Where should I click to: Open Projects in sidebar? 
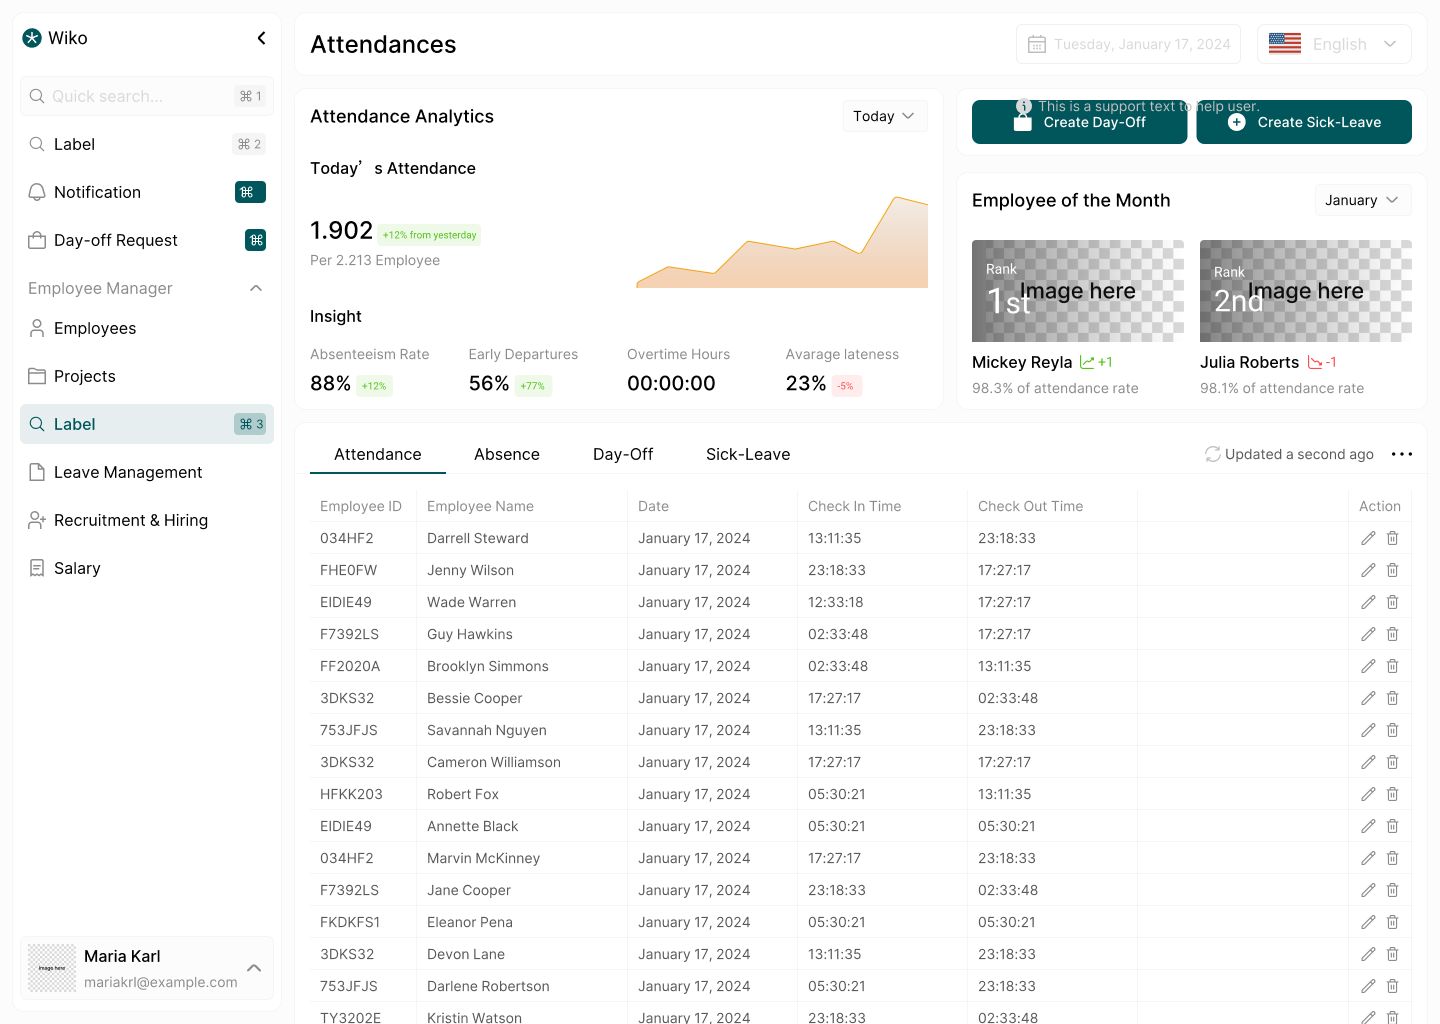pyautogui.click(x=147, y=376)
